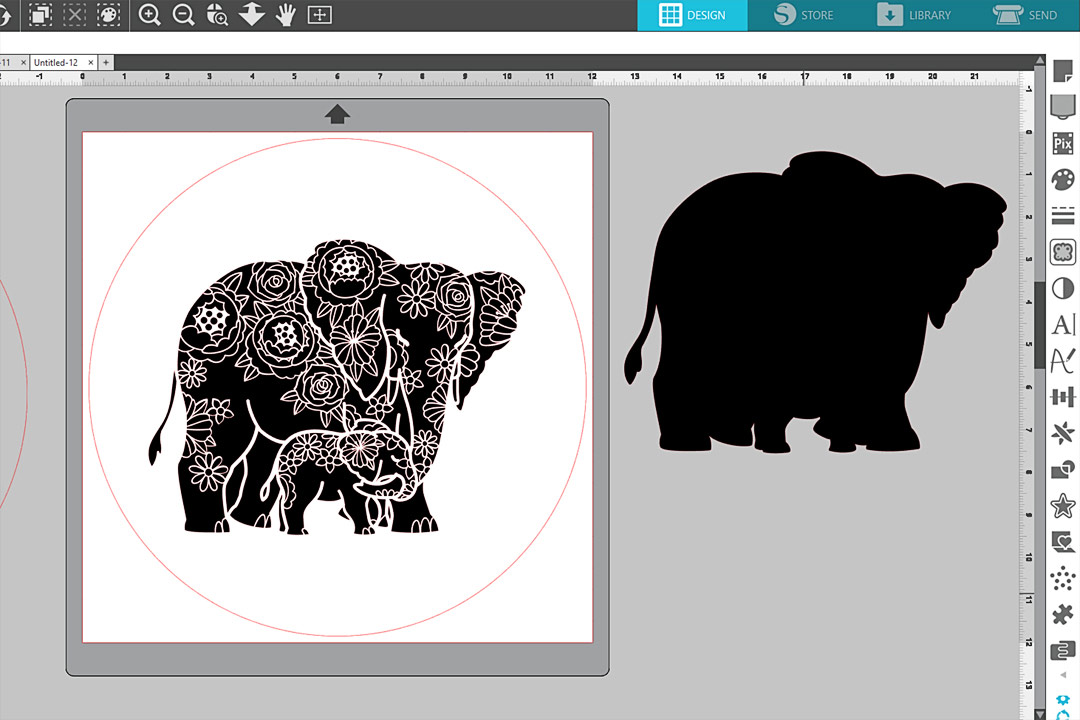Close the Untitled-12 document tab

90,62
